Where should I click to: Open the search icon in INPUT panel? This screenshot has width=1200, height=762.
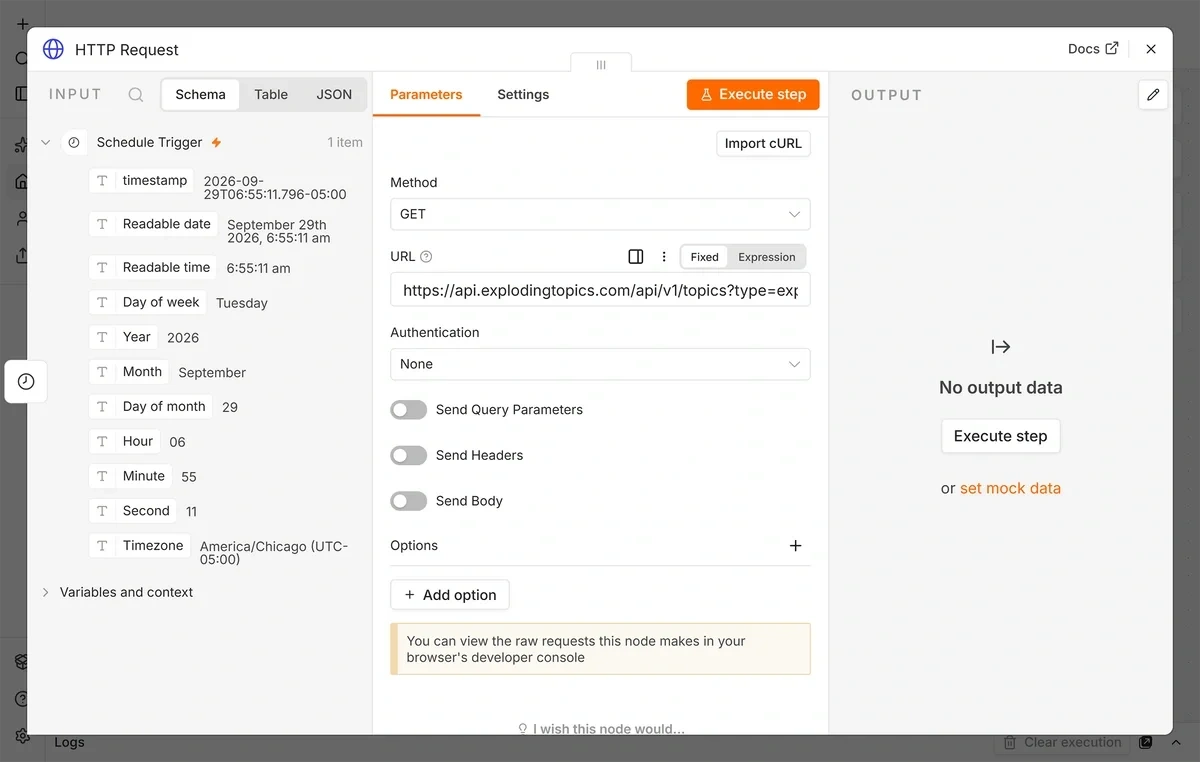pos(136,95)
